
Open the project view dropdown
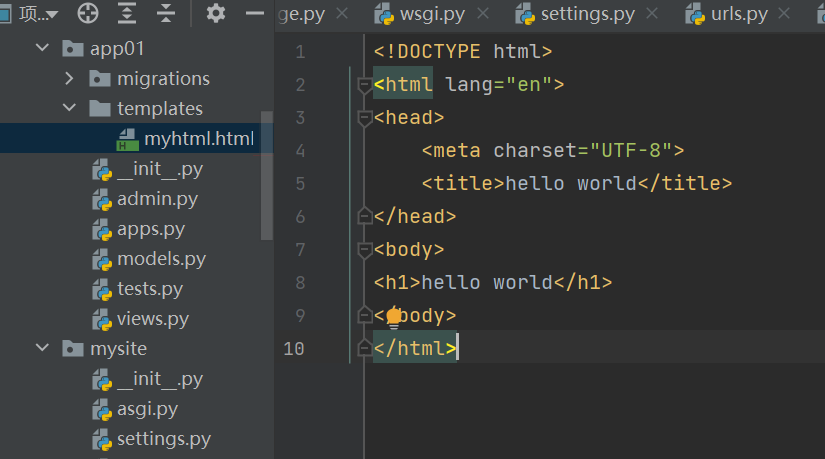pos(51,15)
